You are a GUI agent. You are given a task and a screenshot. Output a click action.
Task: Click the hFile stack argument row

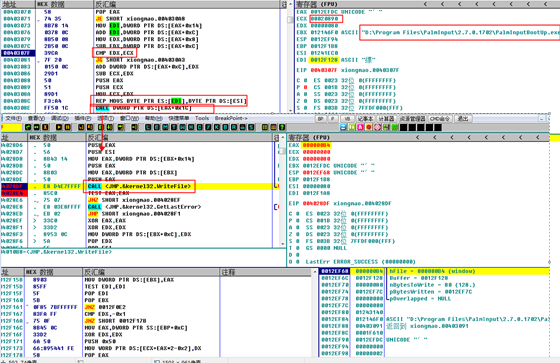click(x=434, y=271)
